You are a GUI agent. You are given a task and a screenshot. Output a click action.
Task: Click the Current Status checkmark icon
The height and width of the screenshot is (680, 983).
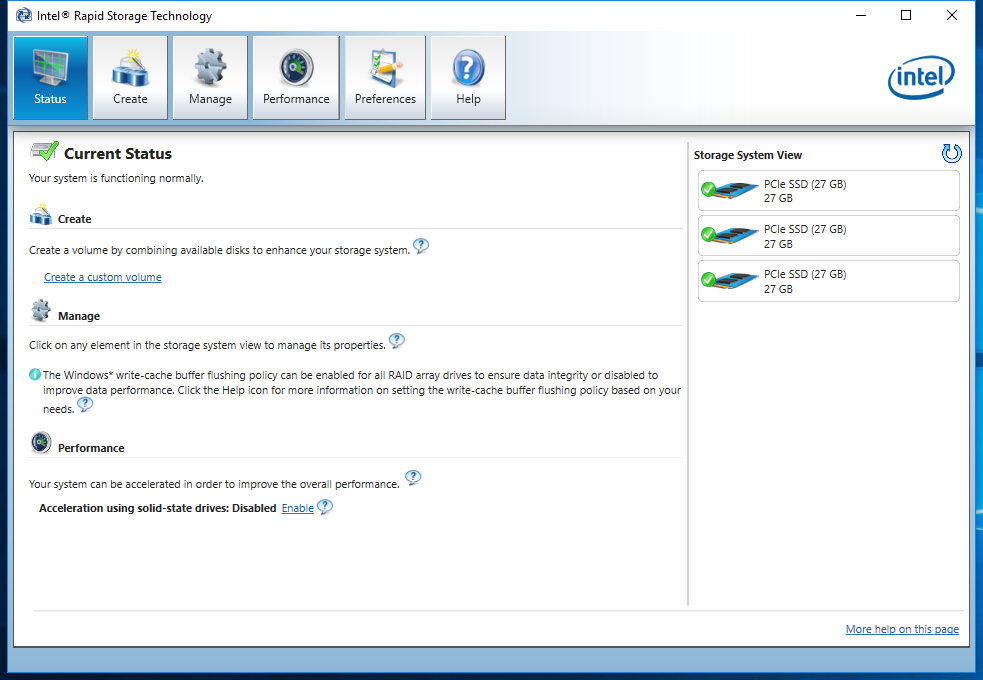(x=44, y=151)
